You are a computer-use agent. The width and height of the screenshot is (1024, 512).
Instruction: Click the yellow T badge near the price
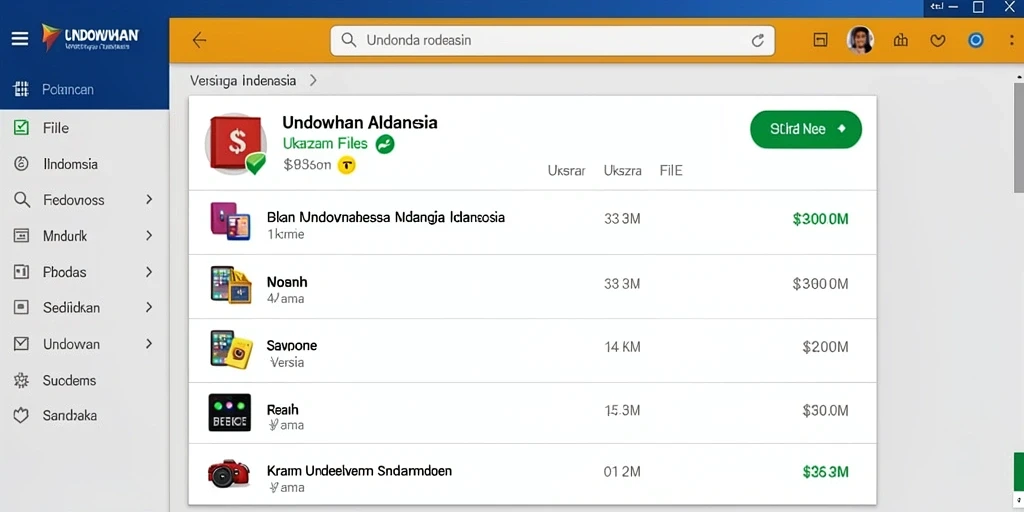(347, 165)
